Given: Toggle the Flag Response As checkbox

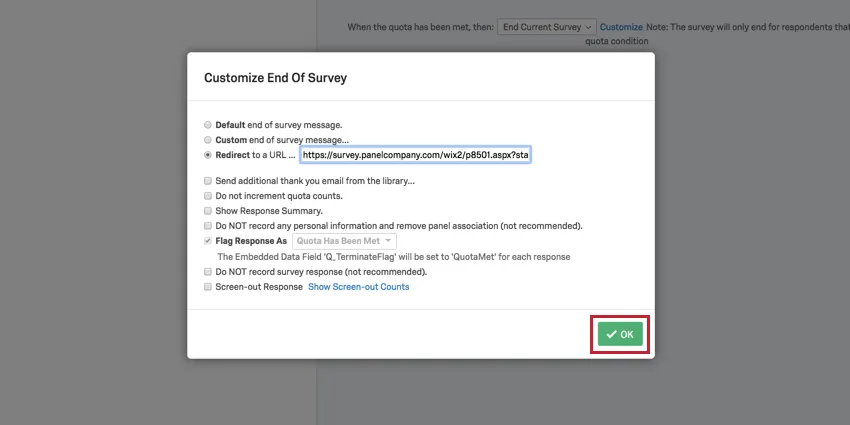Looking at the screenshot, I should tap(207, 241).
